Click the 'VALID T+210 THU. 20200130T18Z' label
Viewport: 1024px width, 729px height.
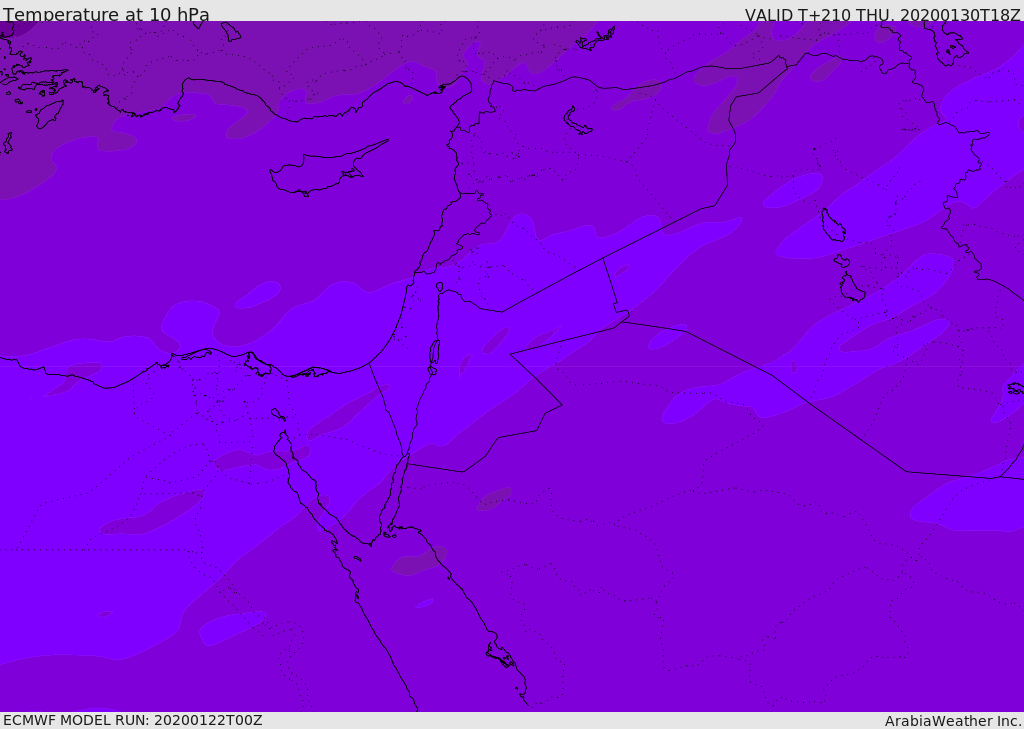[x=882, y=14]
